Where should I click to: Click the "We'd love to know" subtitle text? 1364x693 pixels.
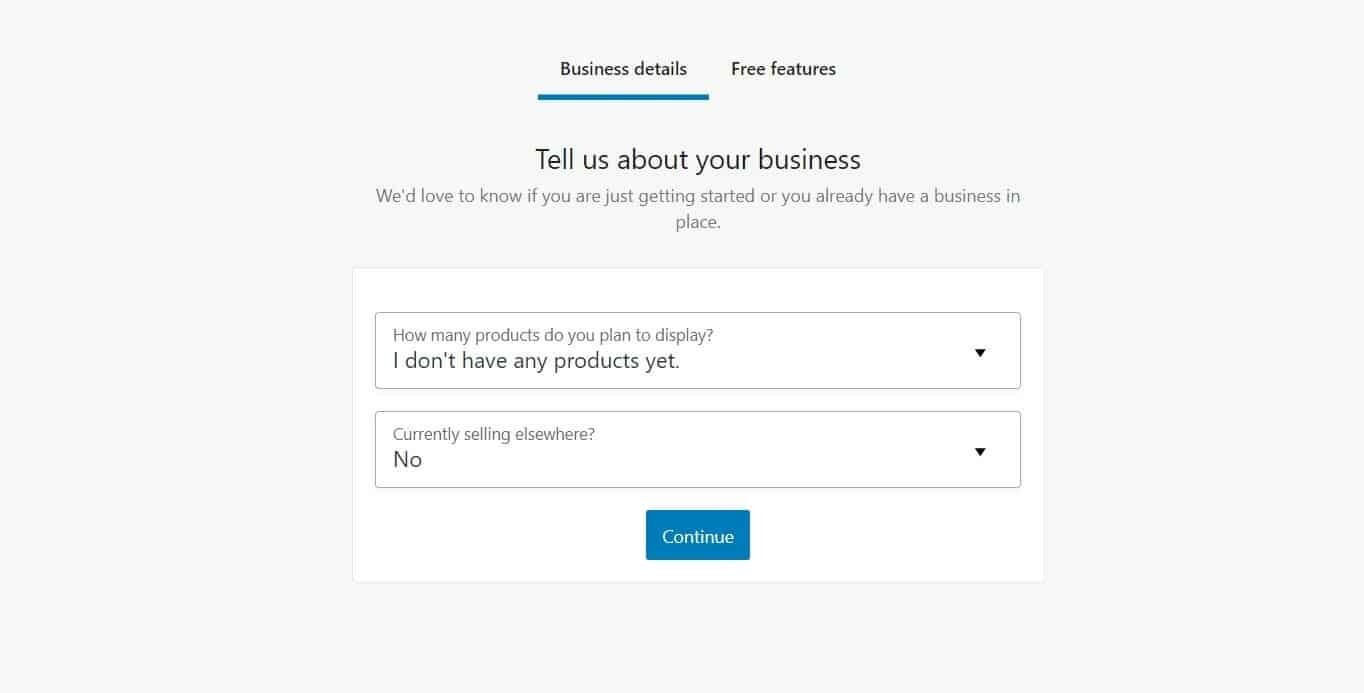[697, 196]
